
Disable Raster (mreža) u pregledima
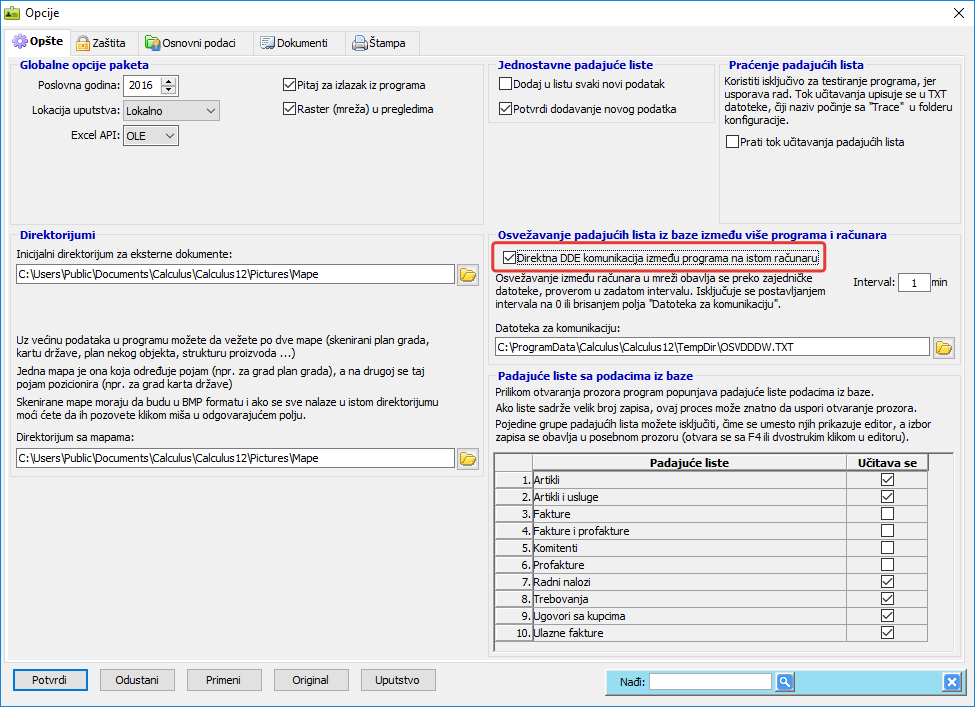[x=290, y=109]
